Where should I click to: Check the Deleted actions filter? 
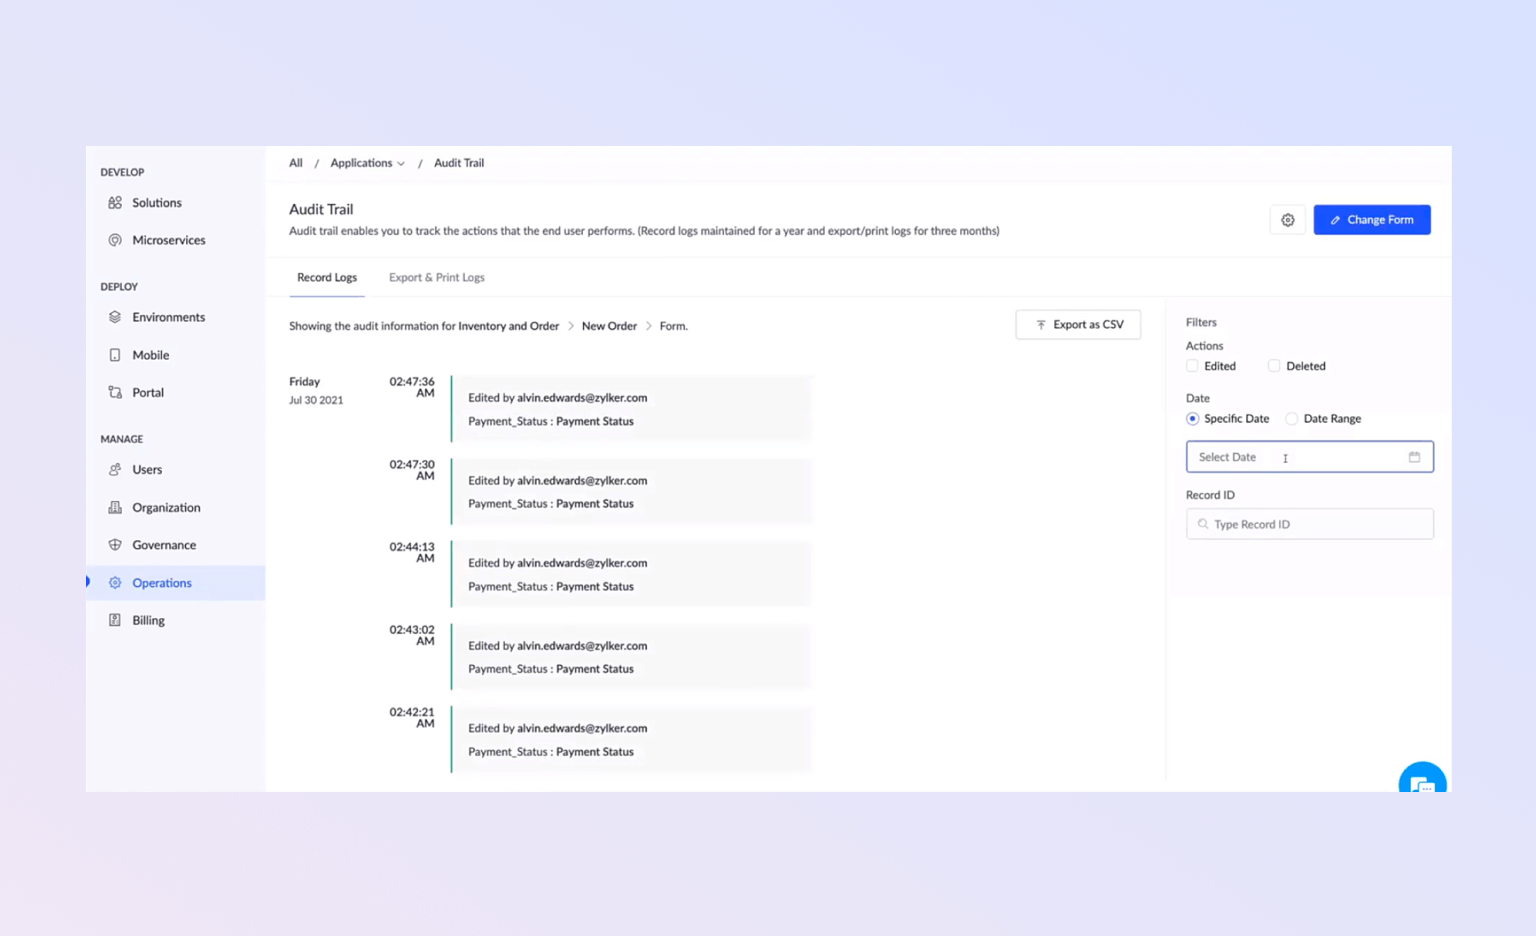[x=1274, y=366]
